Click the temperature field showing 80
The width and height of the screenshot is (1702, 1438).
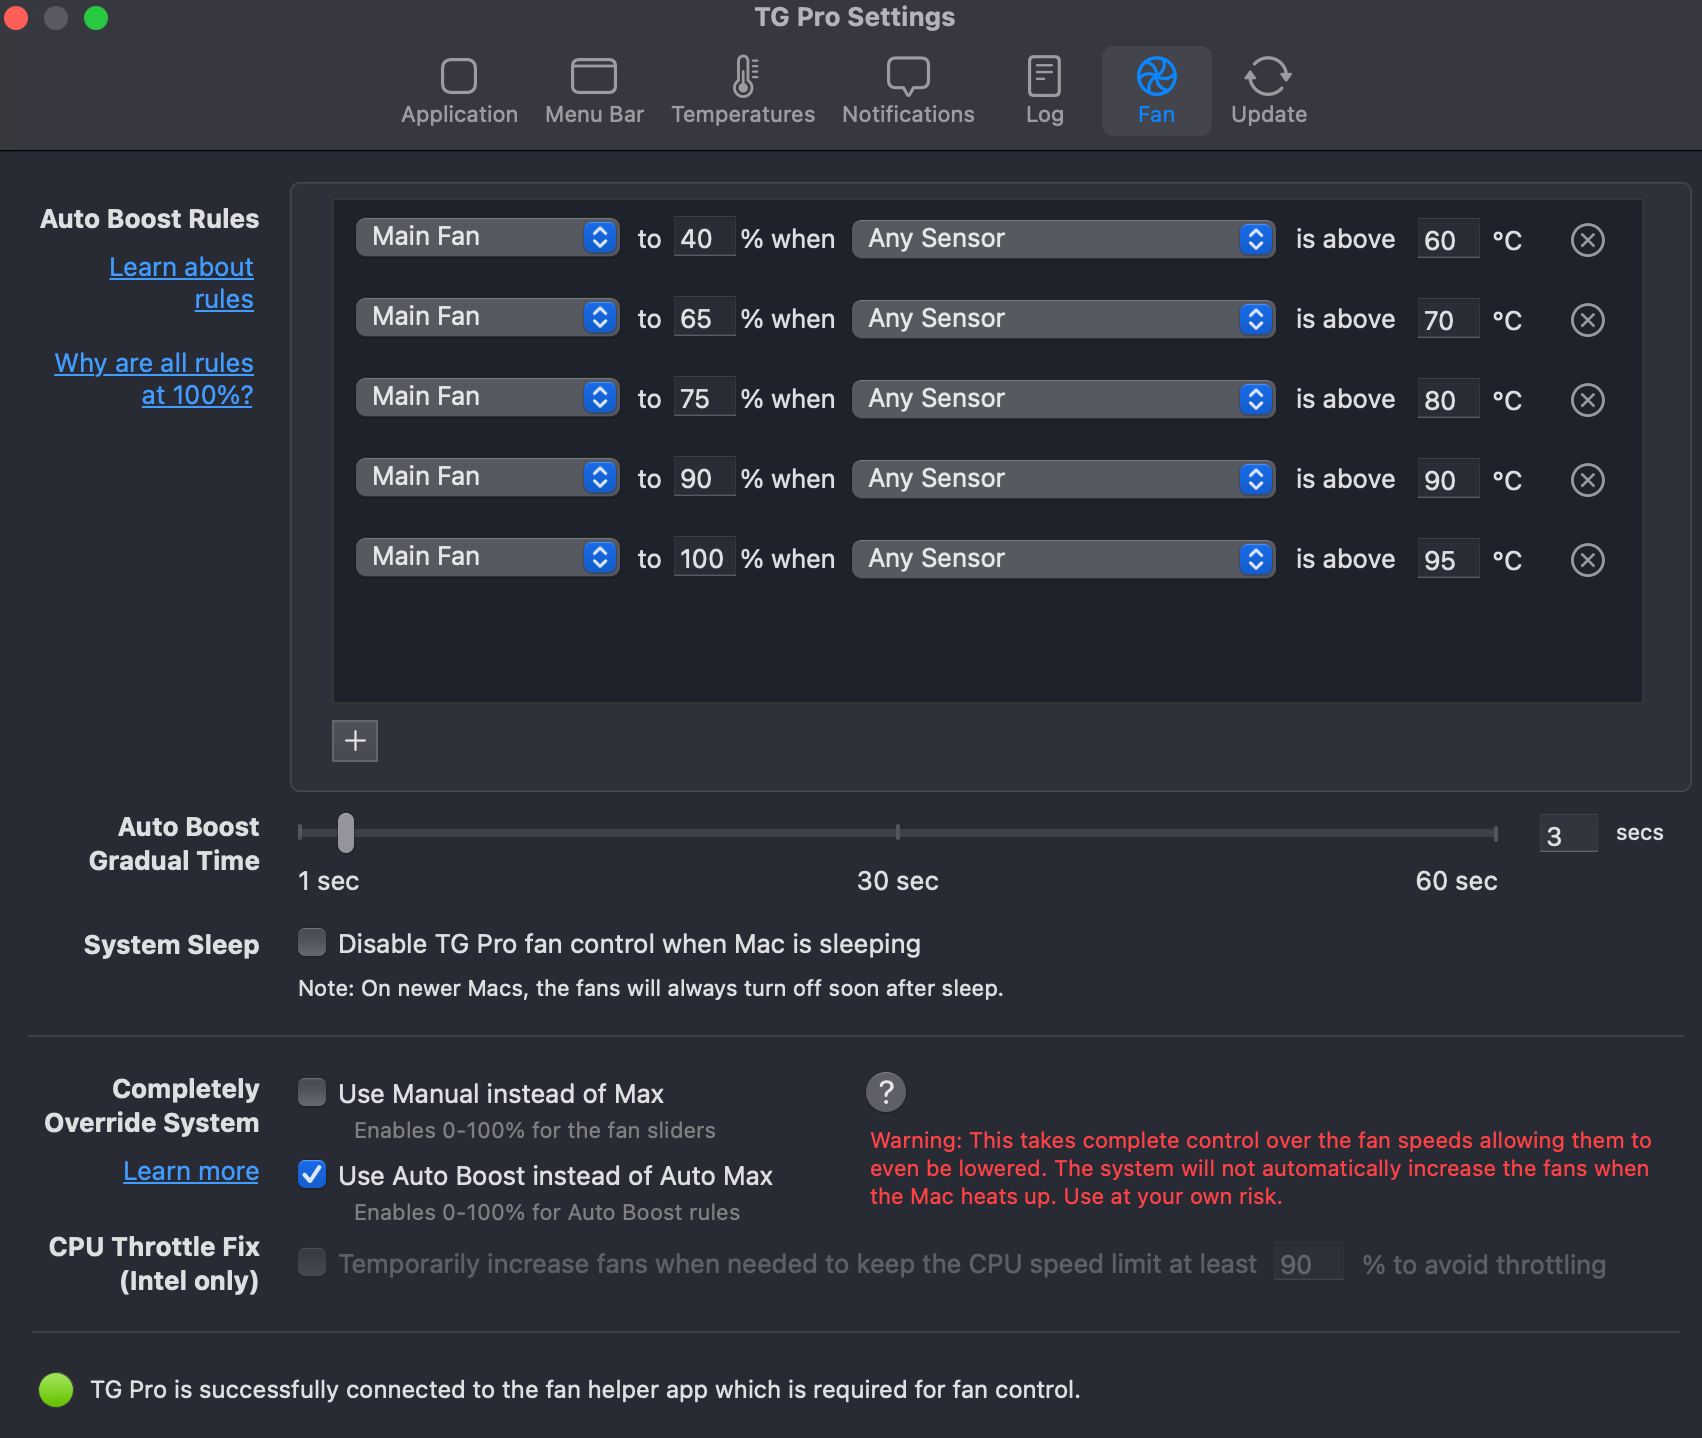(x=1448, y=400)
